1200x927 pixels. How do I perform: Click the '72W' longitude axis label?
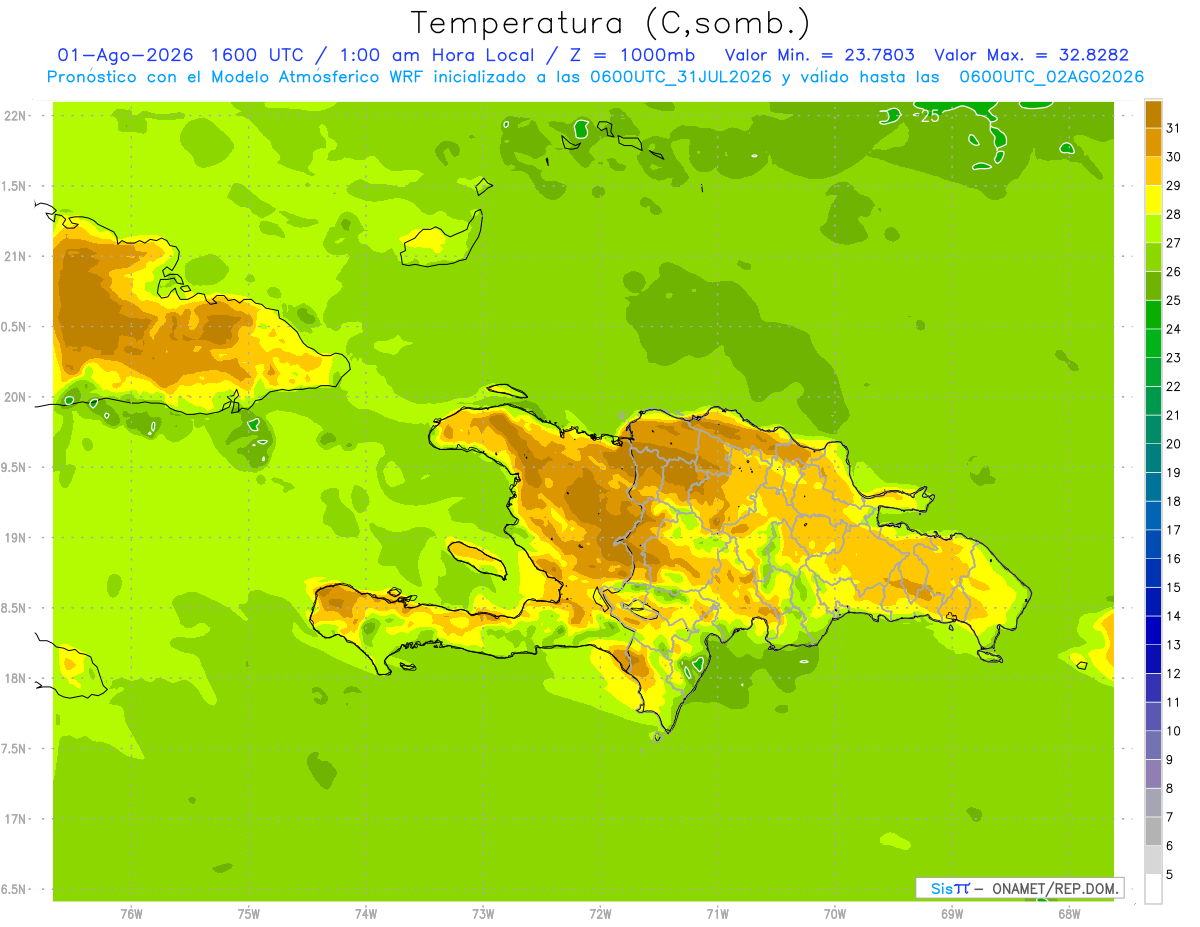[x=600, y=914]
